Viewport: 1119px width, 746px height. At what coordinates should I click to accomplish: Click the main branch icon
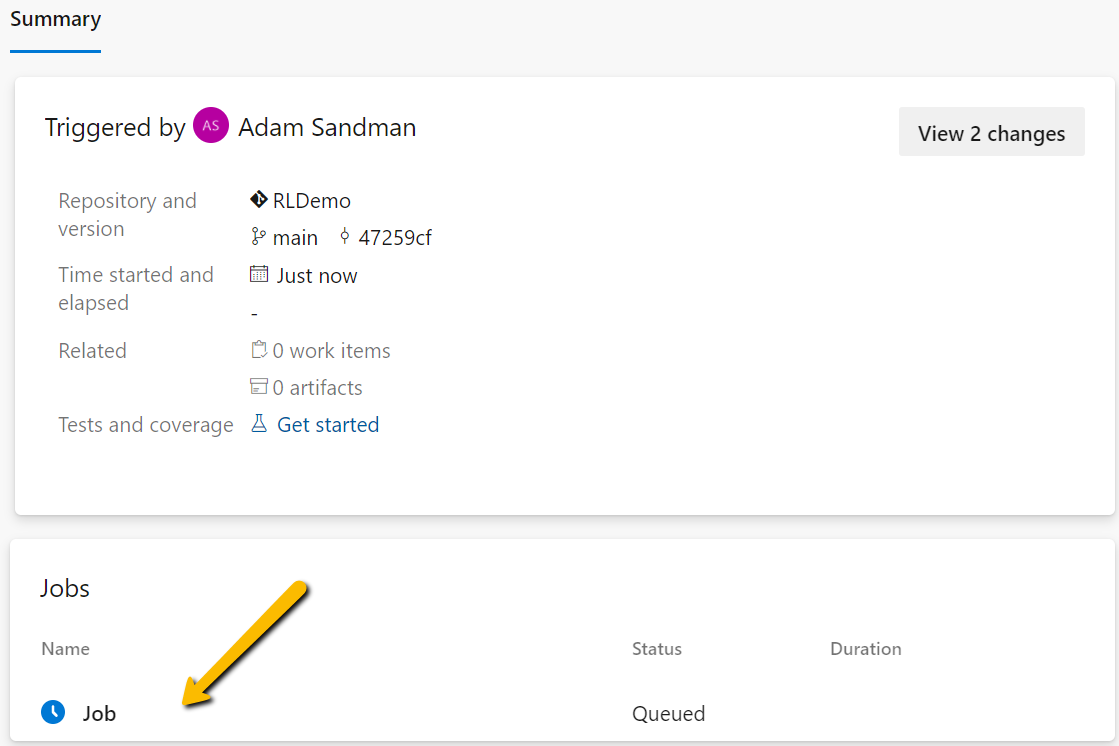pos(258,237)
